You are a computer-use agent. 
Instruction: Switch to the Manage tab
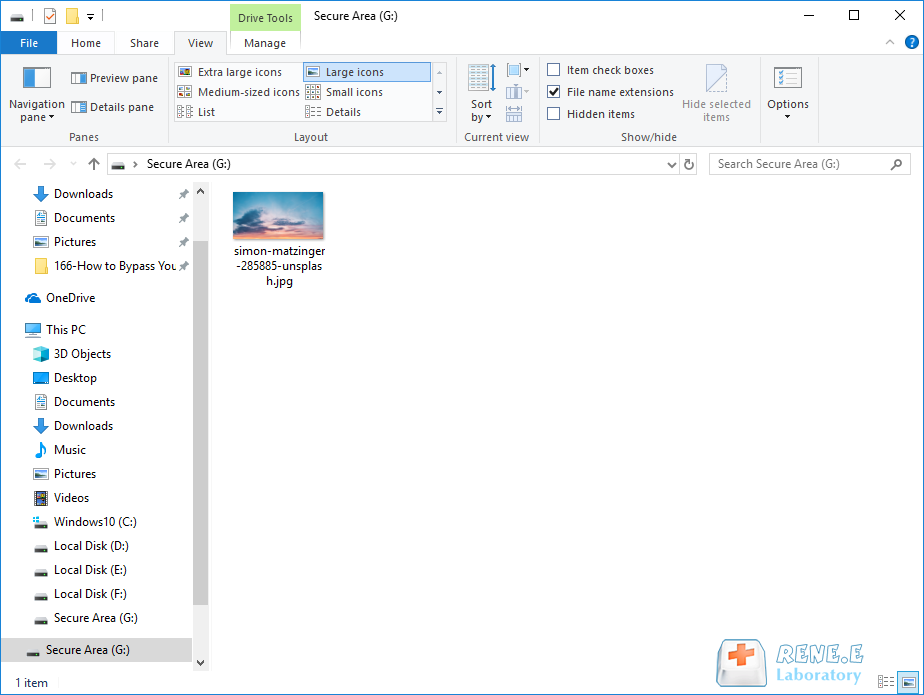click(x=265, y=43)
